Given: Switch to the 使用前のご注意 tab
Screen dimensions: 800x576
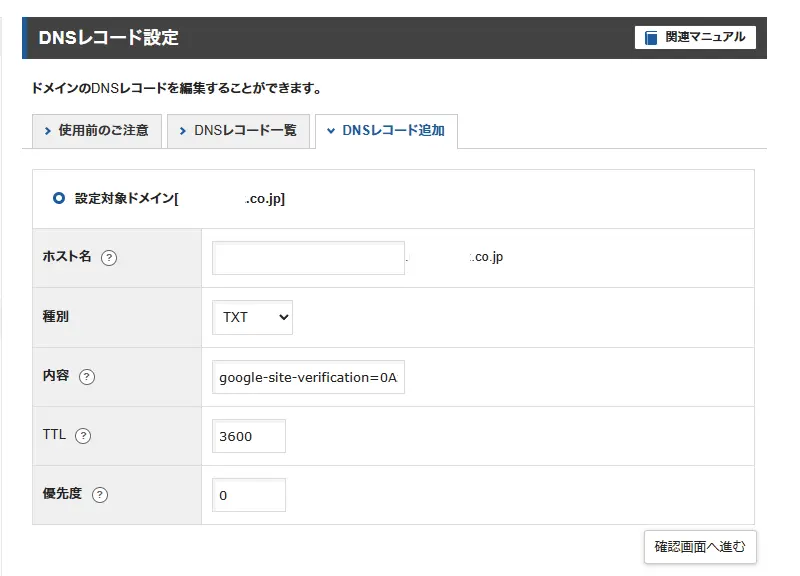Looking at the screenshot, I should [x=97, y=131].
